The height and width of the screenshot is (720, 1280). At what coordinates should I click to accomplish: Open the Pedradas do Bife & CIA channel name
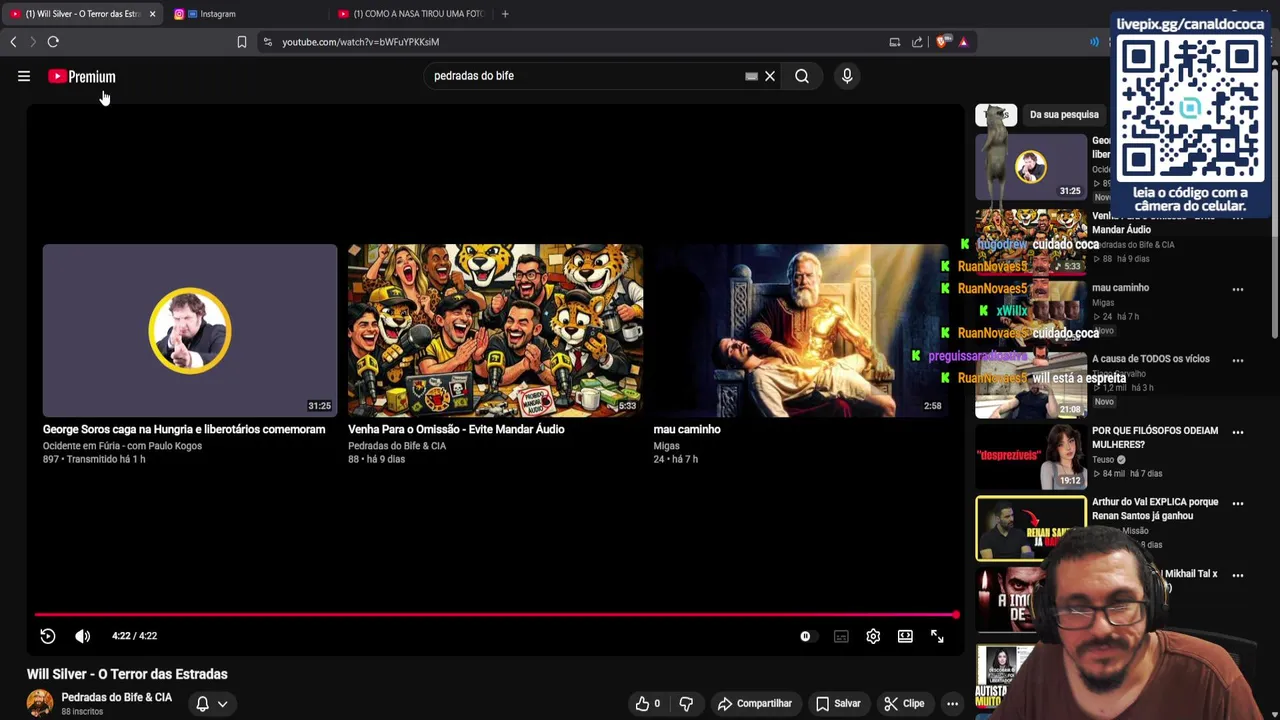point(116,697)
